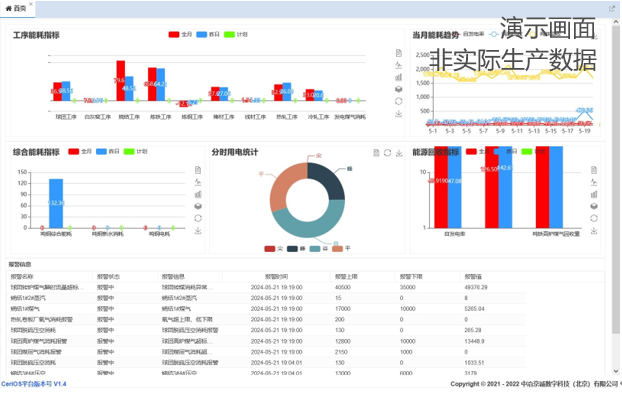Sort by 报警信息 column header
Image resolution: width=622 pixels, height=394 pixels.
click(173, 277)
